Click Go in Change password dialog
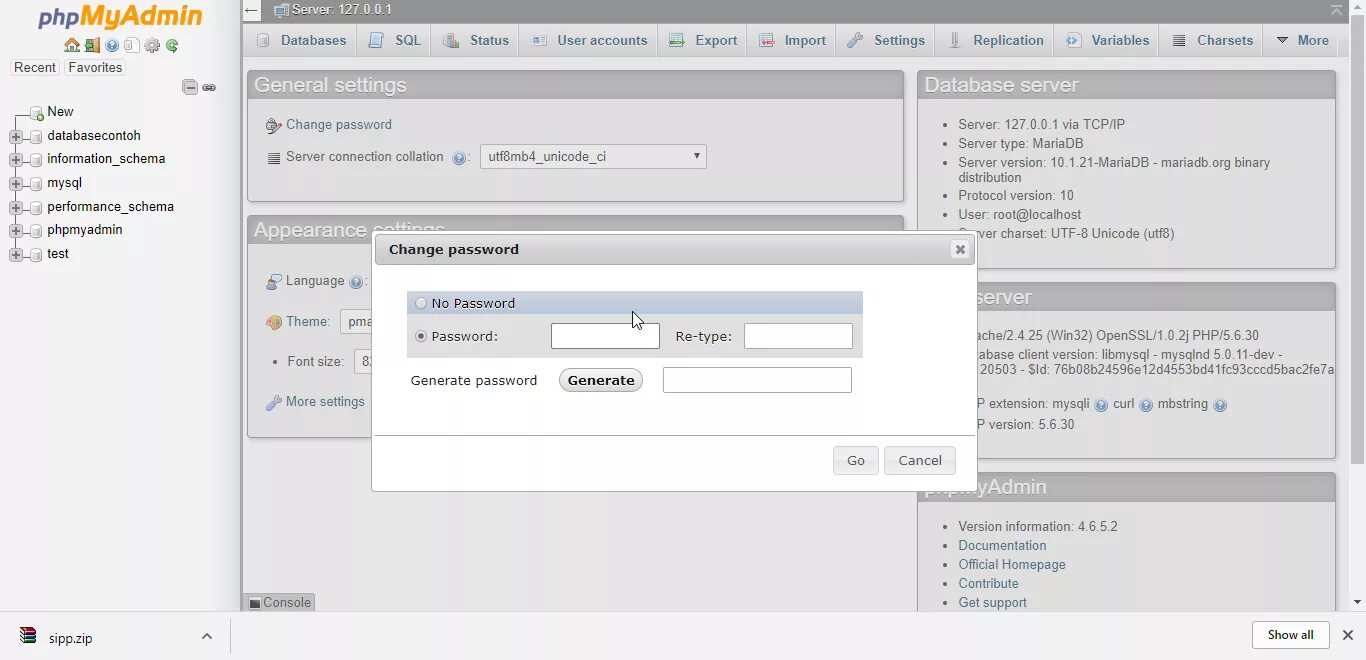Image resolution: width=1366 pixels, height=660 pixels. pyautogui.click(x=856, y=460)
